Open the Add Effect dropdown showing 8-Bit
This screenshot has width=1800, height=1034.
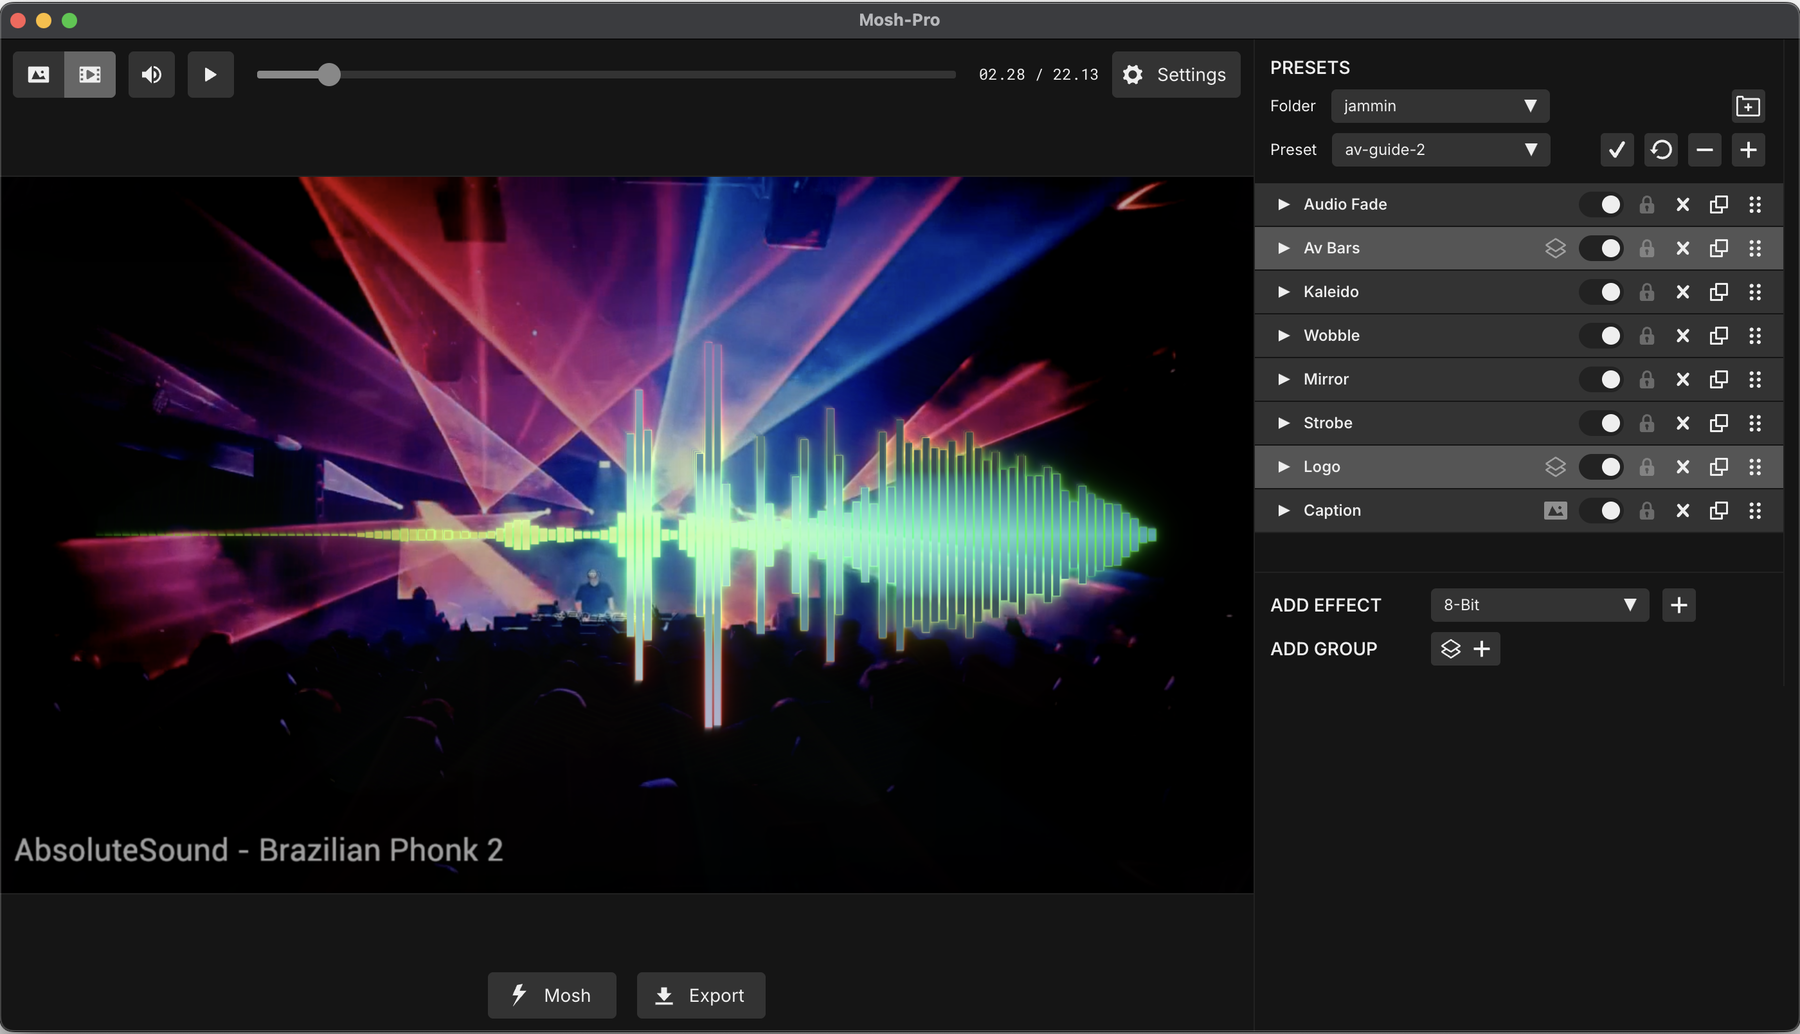1540,605
